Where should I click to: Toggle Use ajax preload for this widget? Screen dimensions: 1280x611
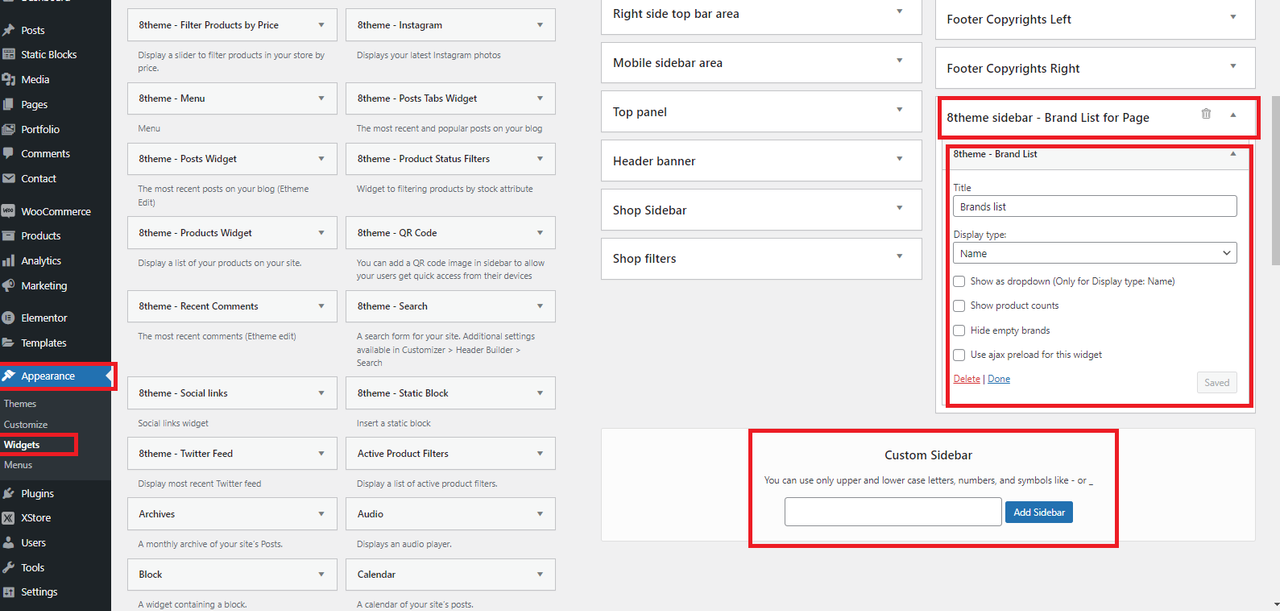959,355
